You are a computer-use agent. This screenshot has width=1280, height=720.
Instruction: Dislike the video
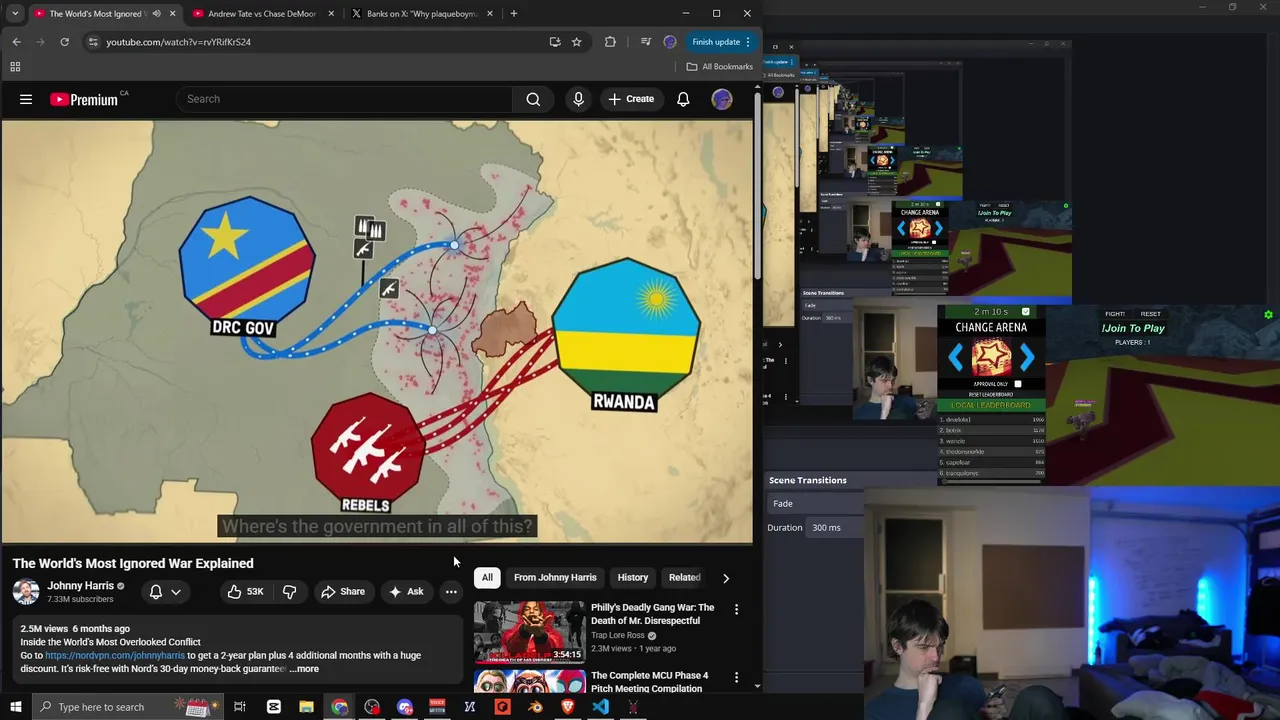(x=289, y=592)
